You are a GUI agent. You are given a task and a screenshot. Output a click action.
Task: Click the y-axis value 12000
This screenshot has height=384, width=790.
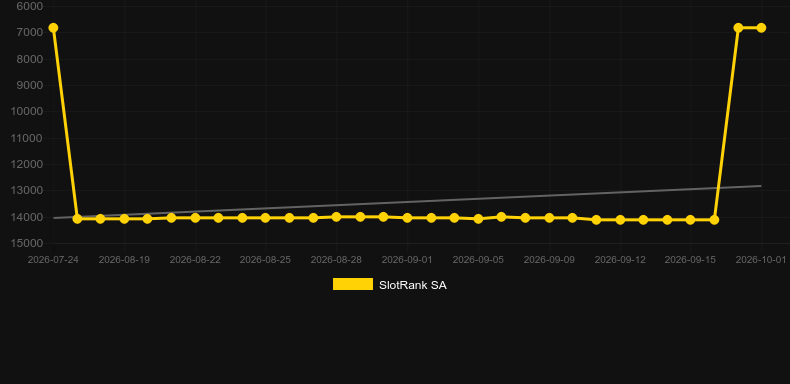(x=27, y=164)
